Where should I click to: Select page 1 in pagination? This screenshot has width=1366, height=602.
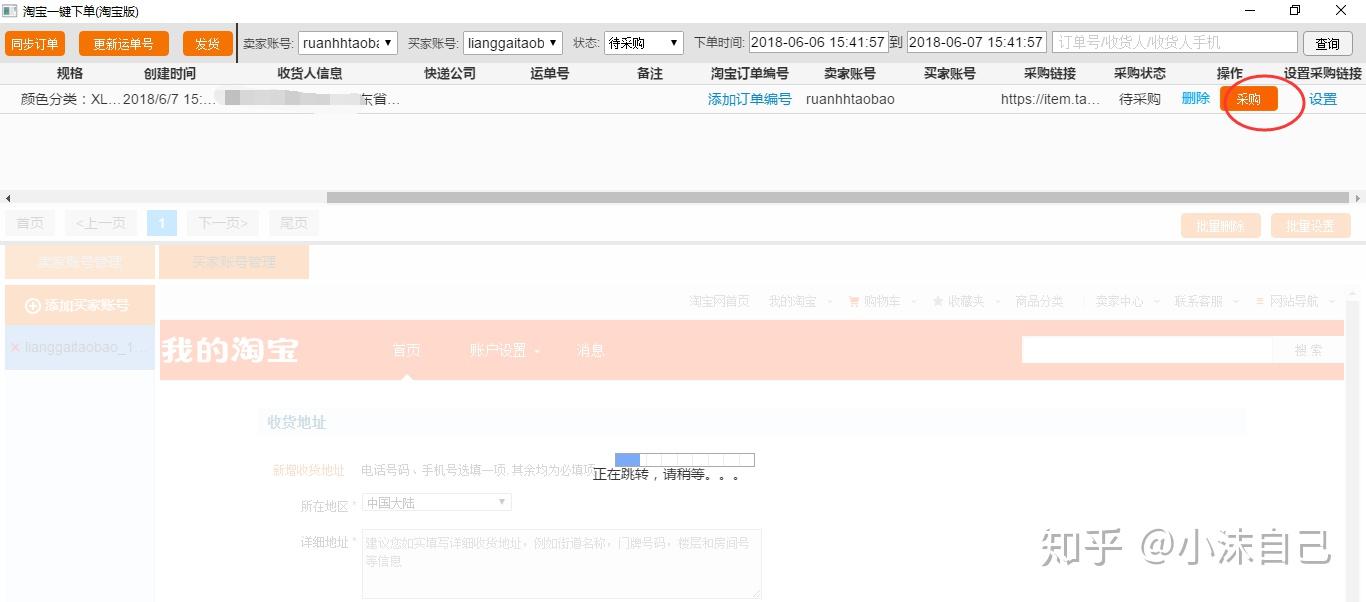click(161, 223)
